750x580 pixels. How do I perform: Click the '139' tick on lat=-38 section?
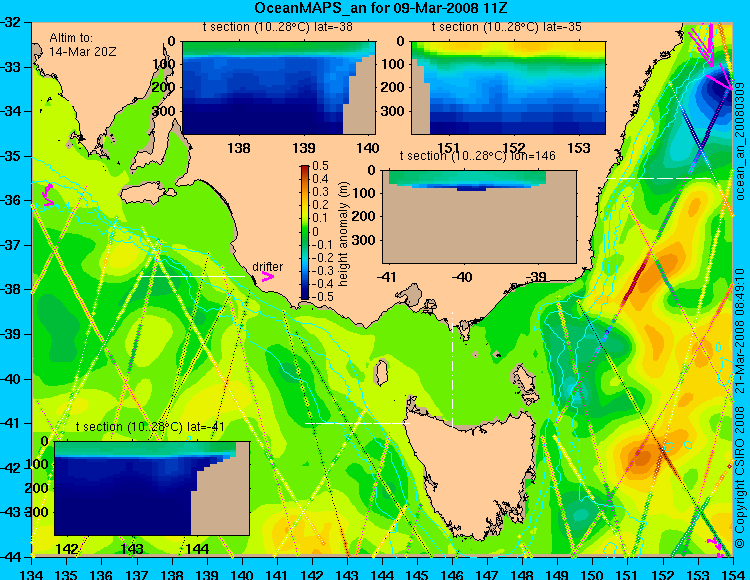tap(304, 148)
